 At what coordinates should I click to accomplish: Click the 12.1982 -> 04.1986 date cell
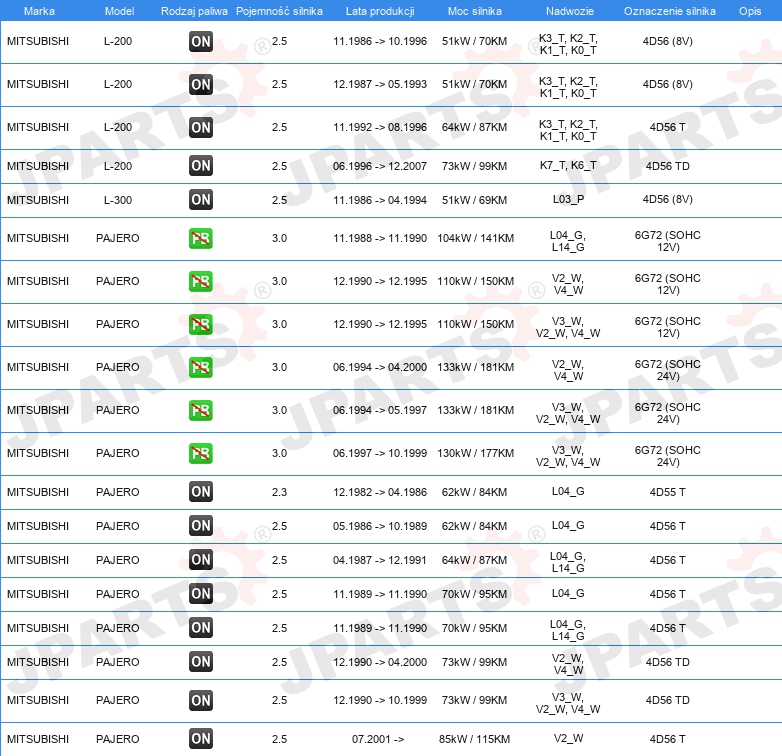[380, 492]
